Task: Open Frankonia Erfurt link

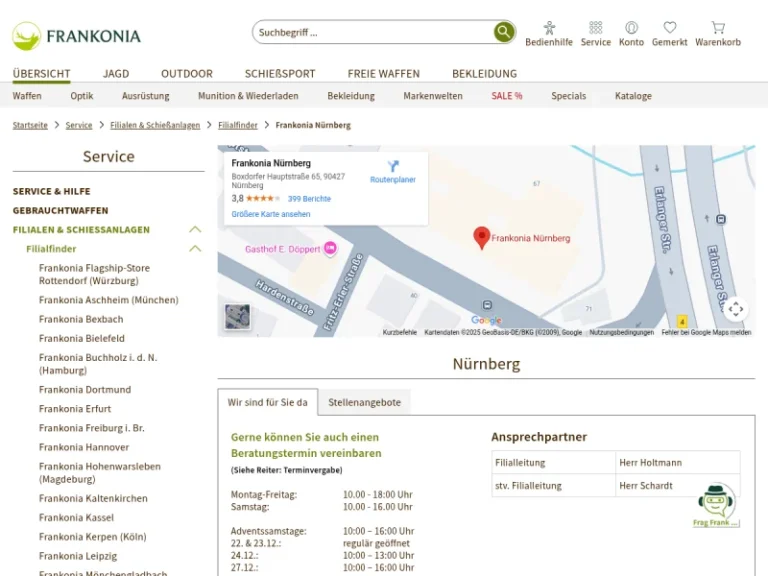Action: (75, 408)
